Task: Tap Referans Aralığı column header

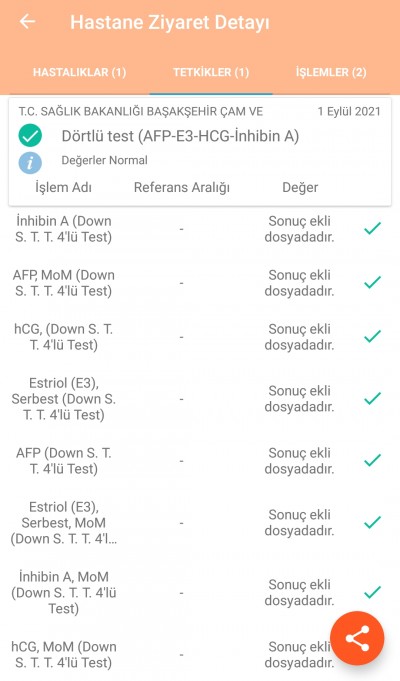Action: pos(182,188)
